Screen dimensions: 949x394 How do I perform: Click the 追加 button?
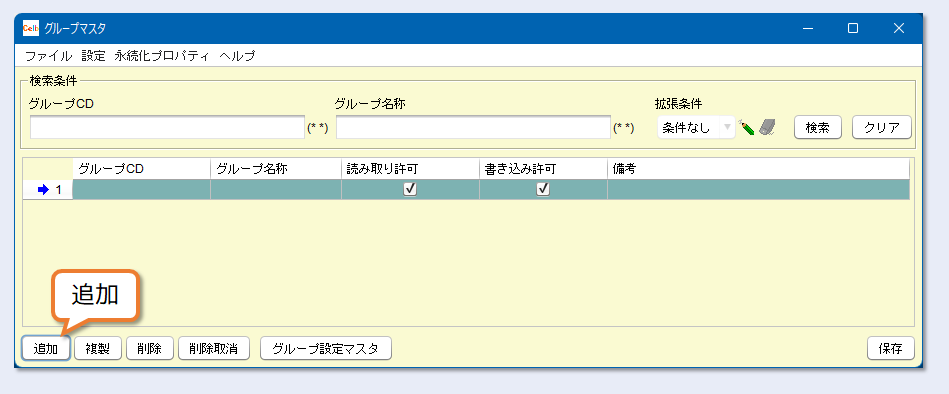(46, 349)
